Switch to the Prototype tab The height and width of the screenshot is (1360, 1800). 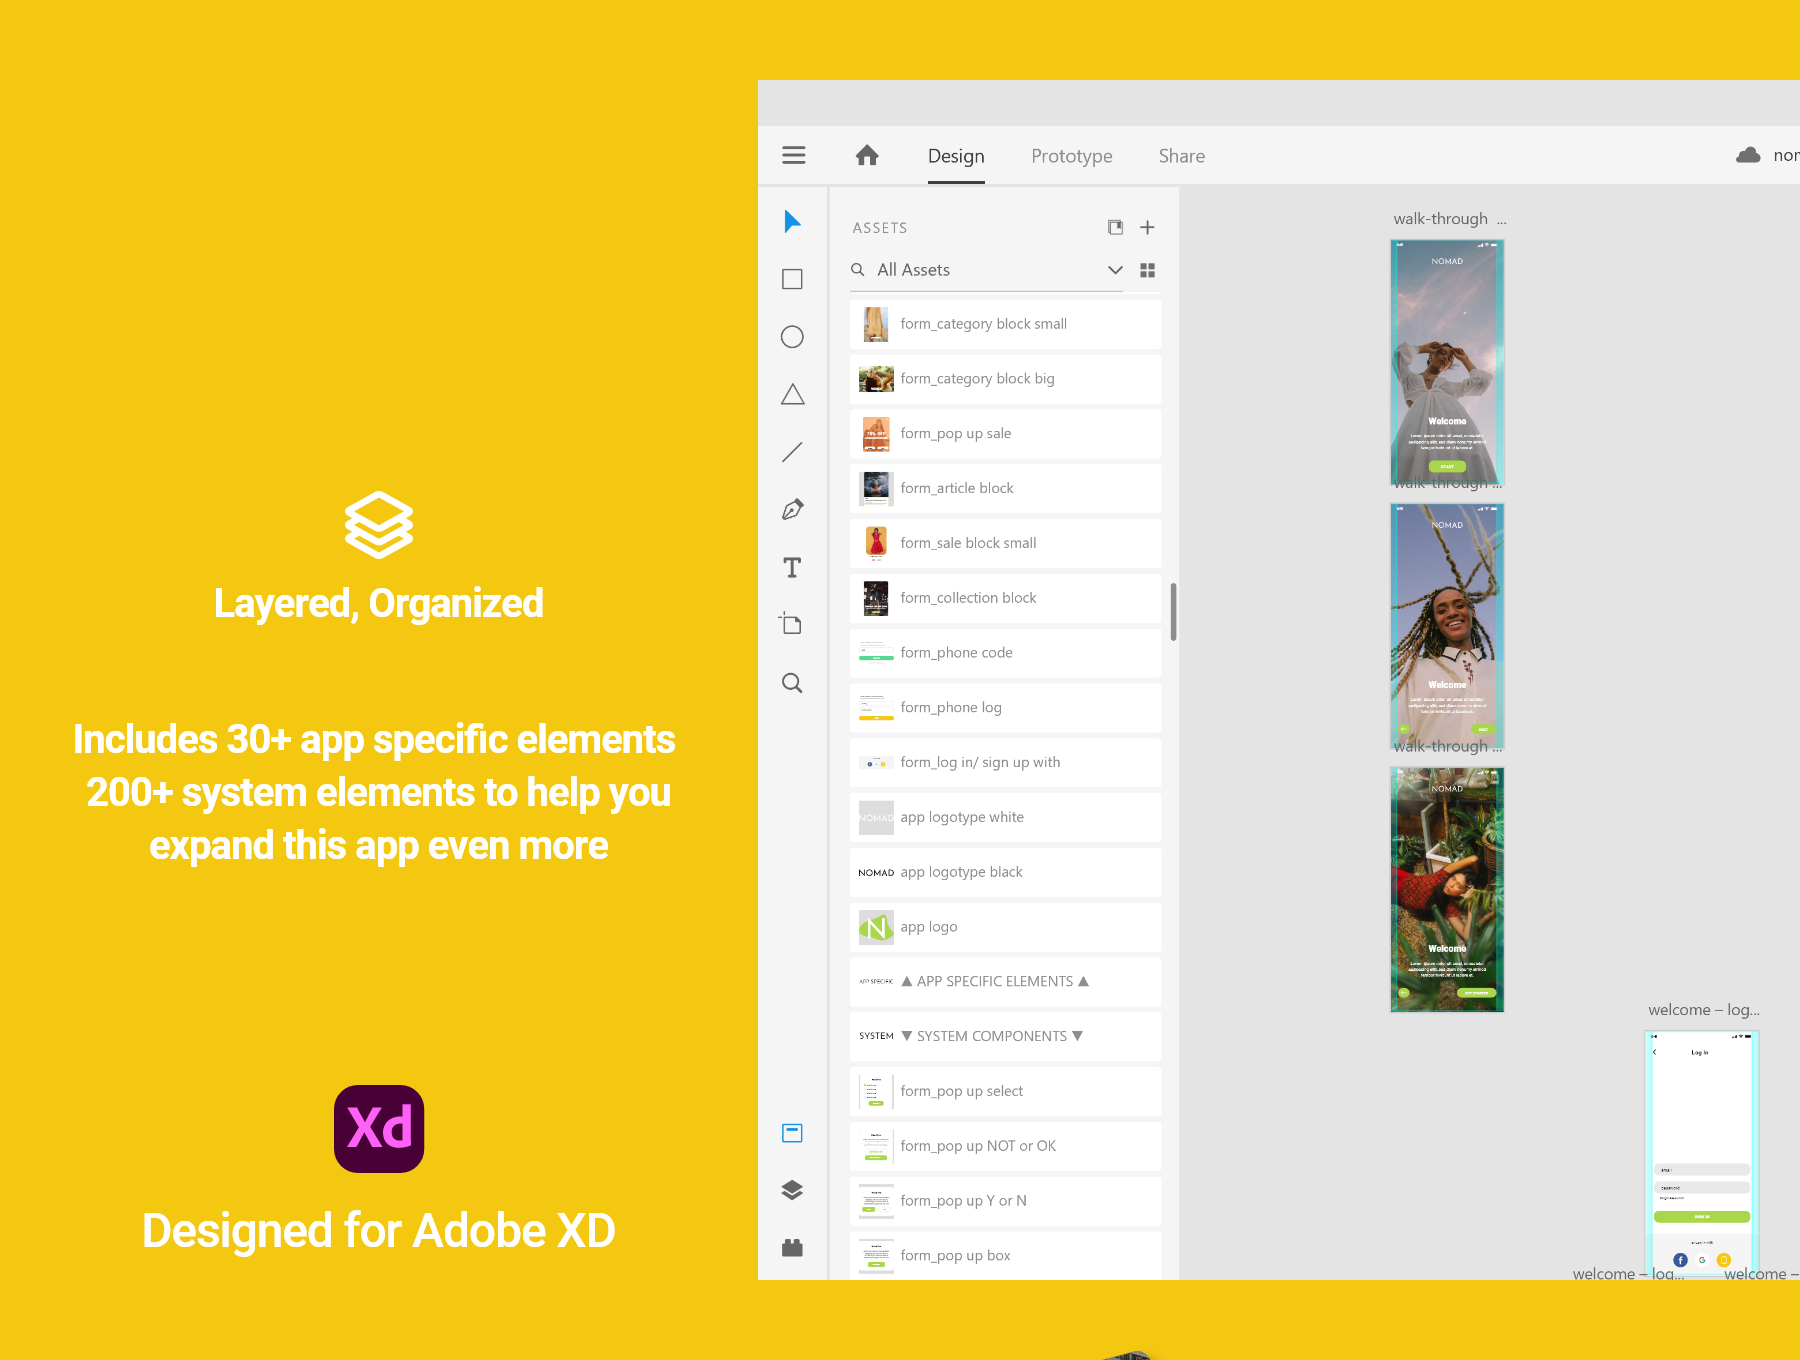click(1071, 156)
